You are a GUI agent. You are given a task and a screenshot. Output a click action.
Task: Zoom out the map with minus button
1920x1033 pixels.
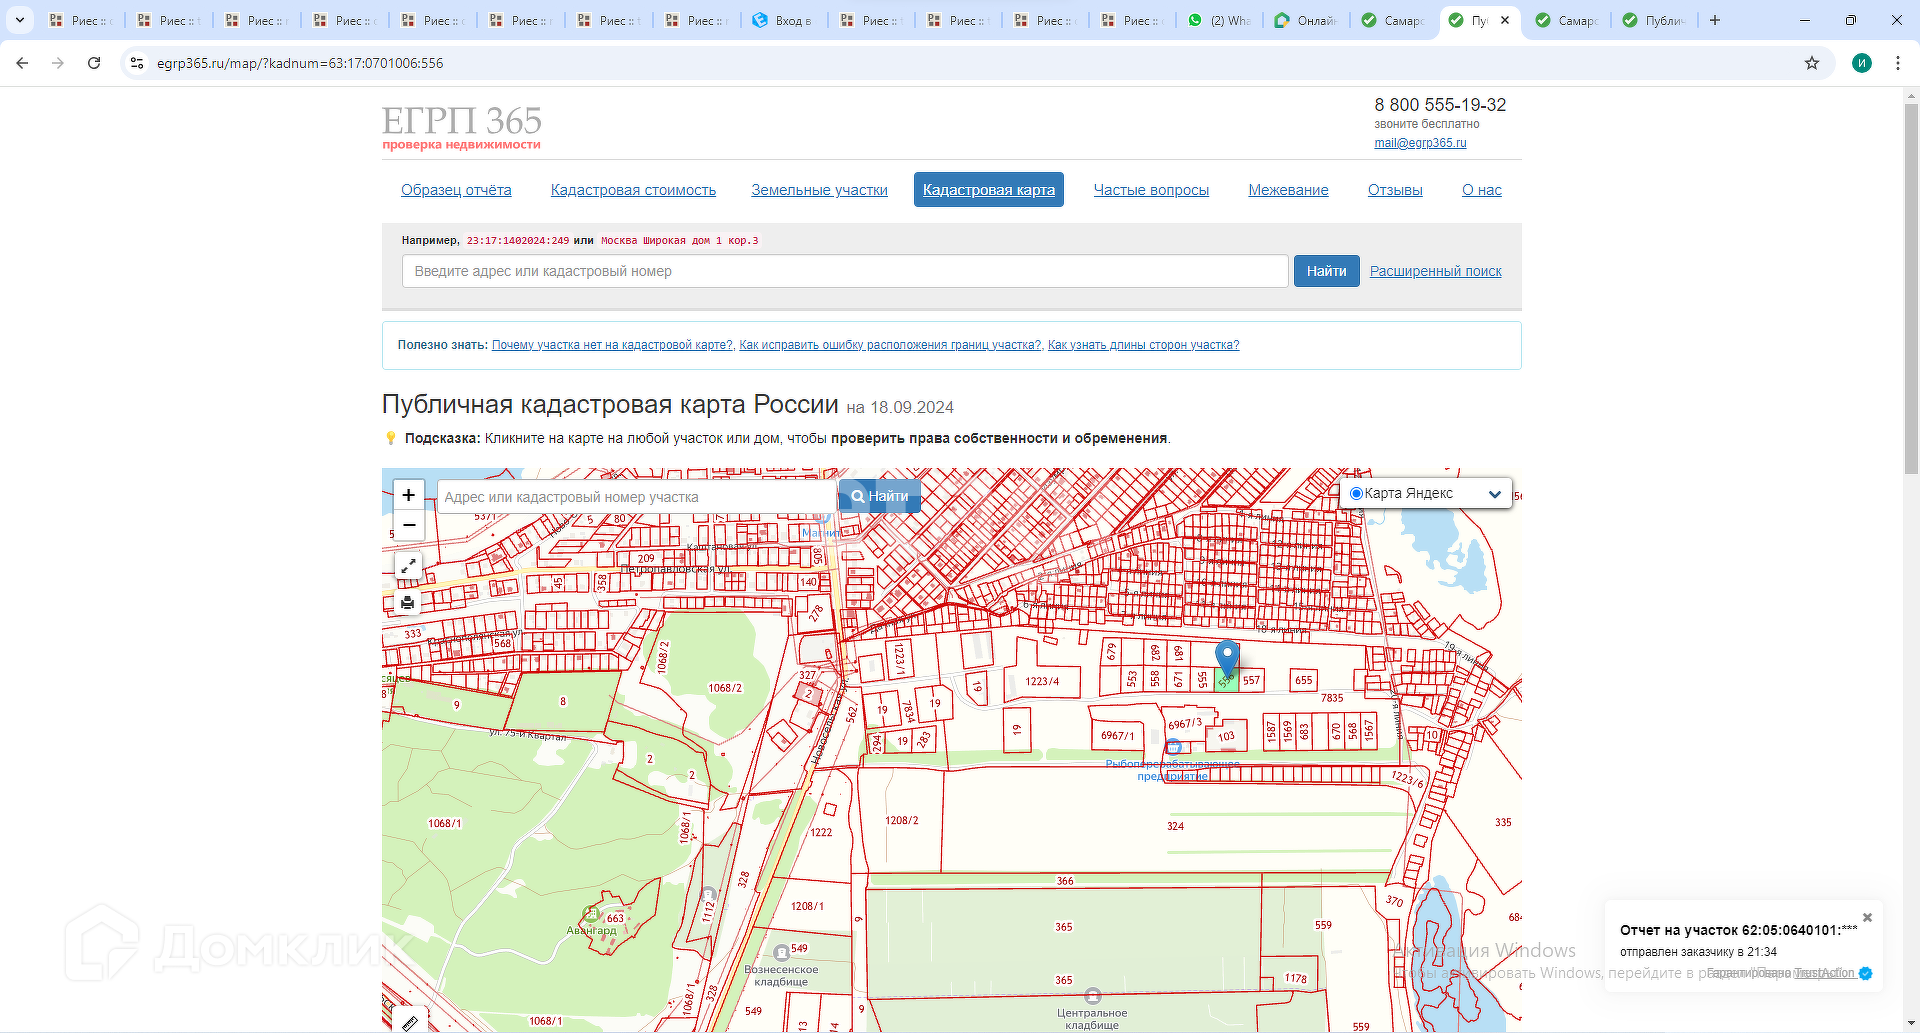[408, 525]
